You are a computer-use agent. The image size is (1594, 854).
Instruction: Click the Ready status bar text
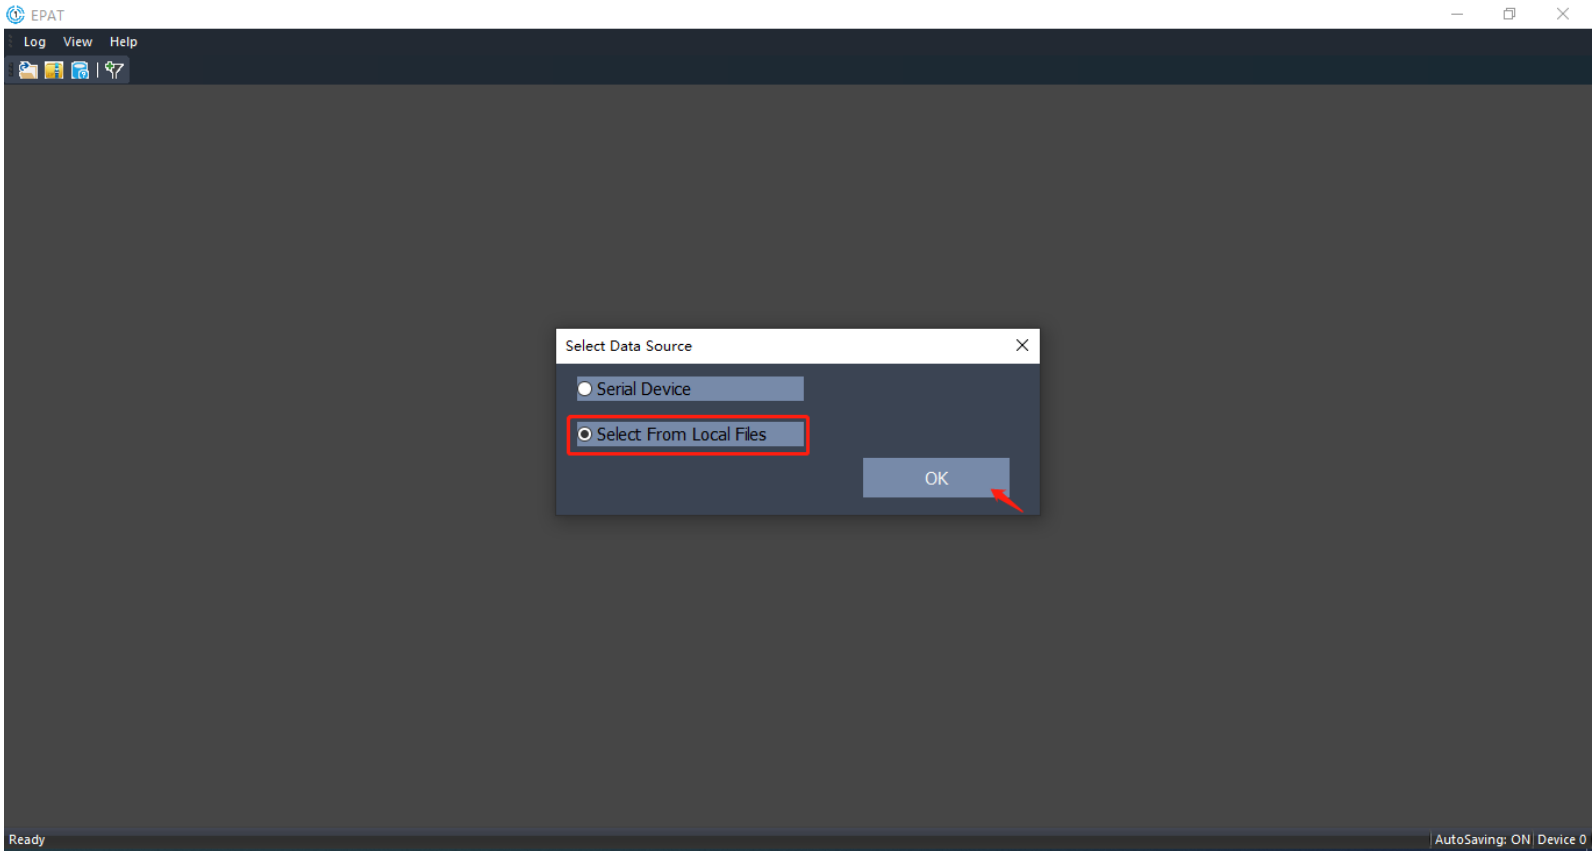(x=27, y=840)
